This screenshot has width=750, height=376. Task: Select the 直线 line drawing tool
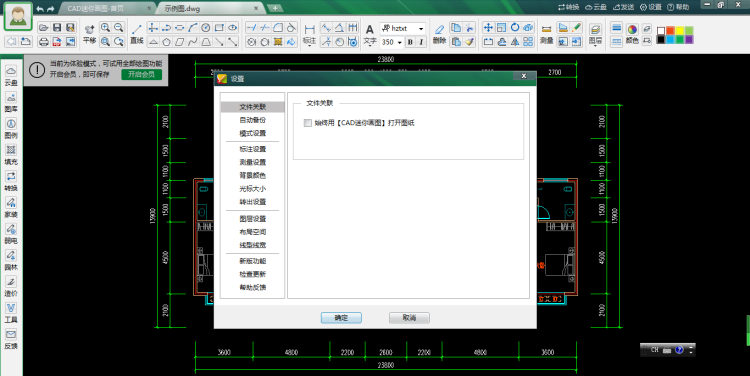coord(136,34)
